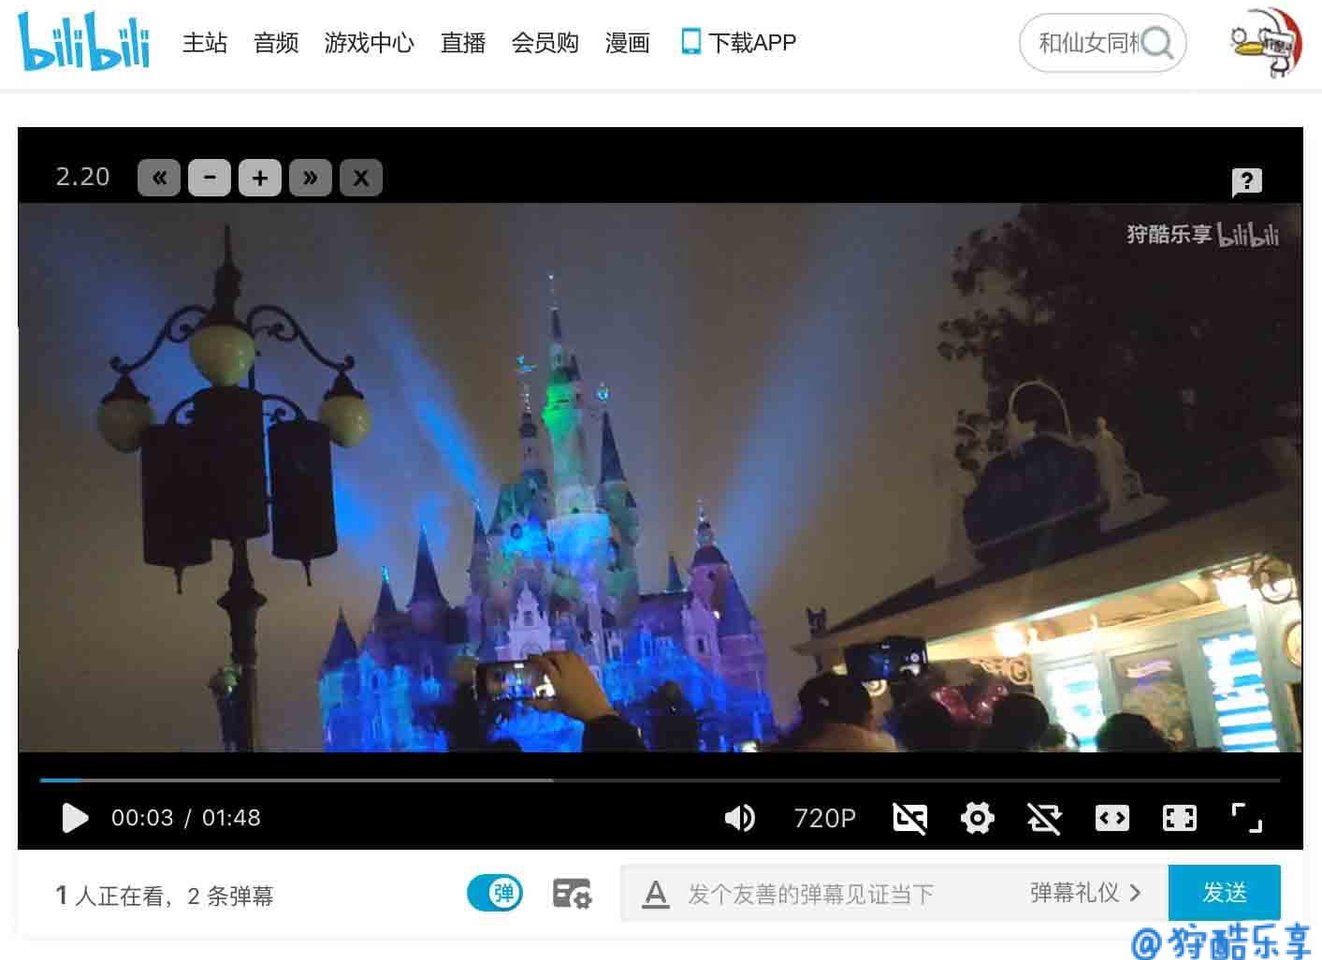This screenshot has height=960, width=1322.
Task: Mute the video volume
Action: (740, 818)
